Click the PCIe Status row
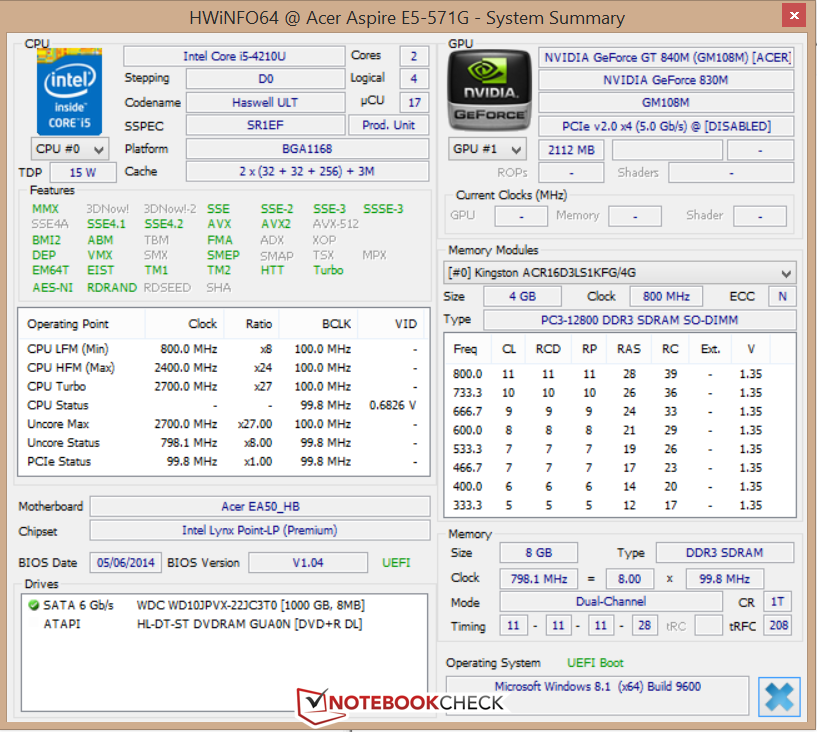 tap(223, 462)
